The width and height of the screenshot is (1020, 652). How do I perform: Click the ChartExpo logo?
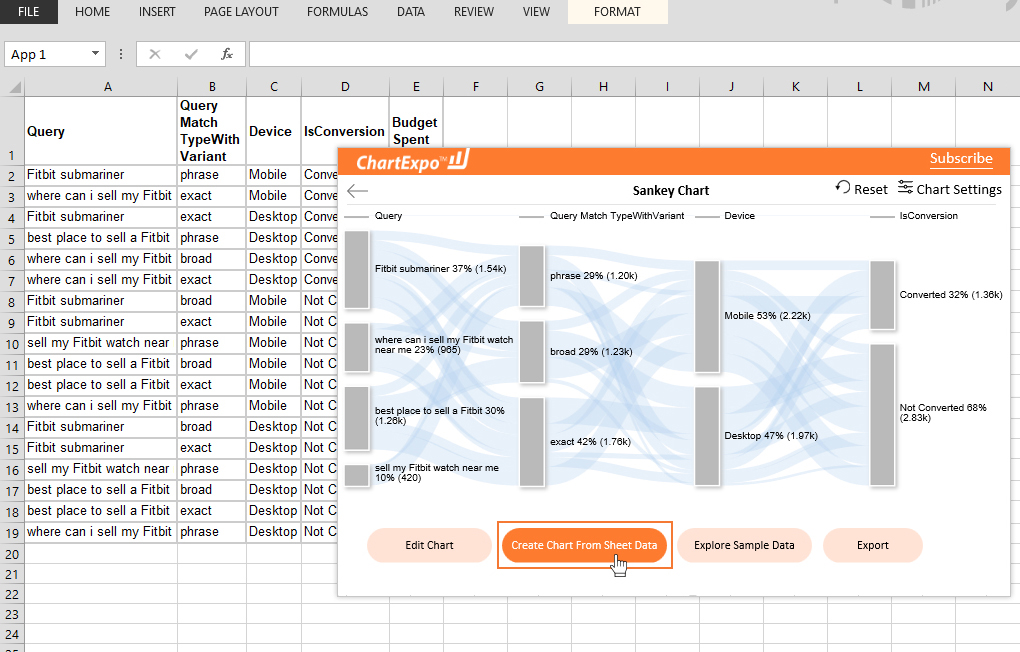(412, 161)
